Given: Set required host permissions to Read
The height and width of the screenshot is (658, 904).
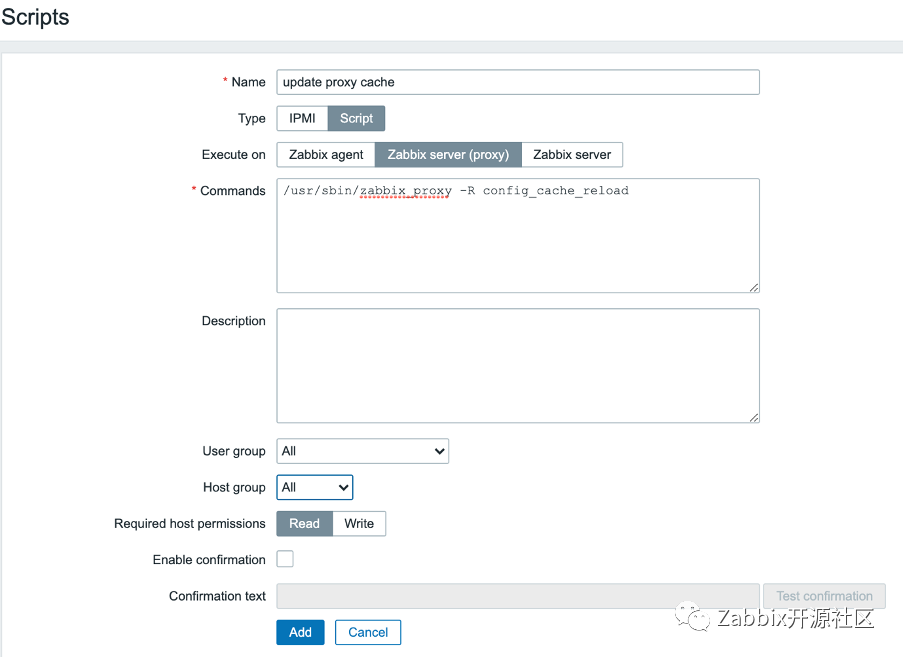Looking at the screenshot, I should pyautogui.click(x=304, y=524).
